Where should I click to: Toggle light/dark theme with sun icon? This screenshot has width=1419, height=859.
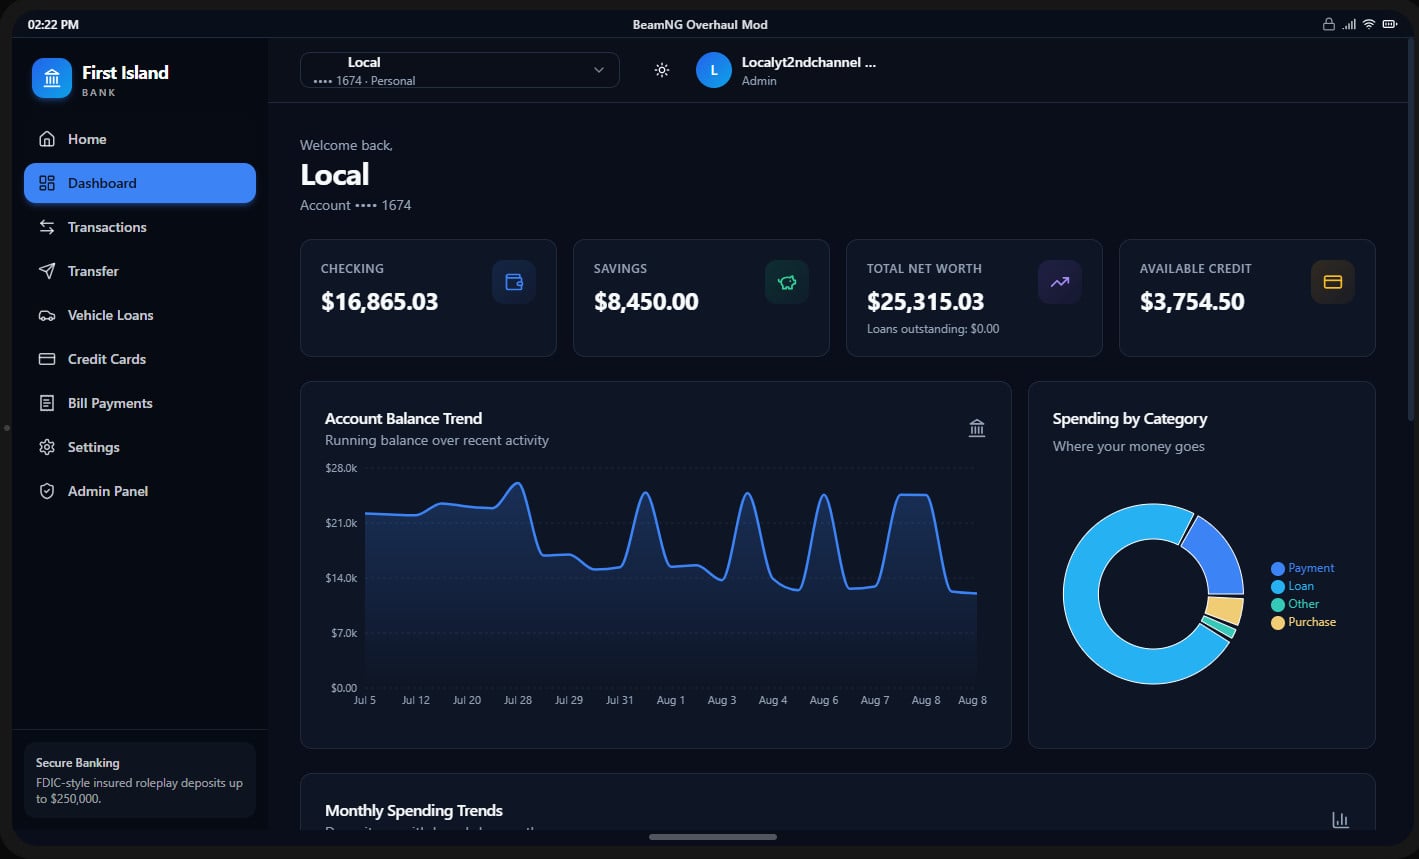[662, 70]
